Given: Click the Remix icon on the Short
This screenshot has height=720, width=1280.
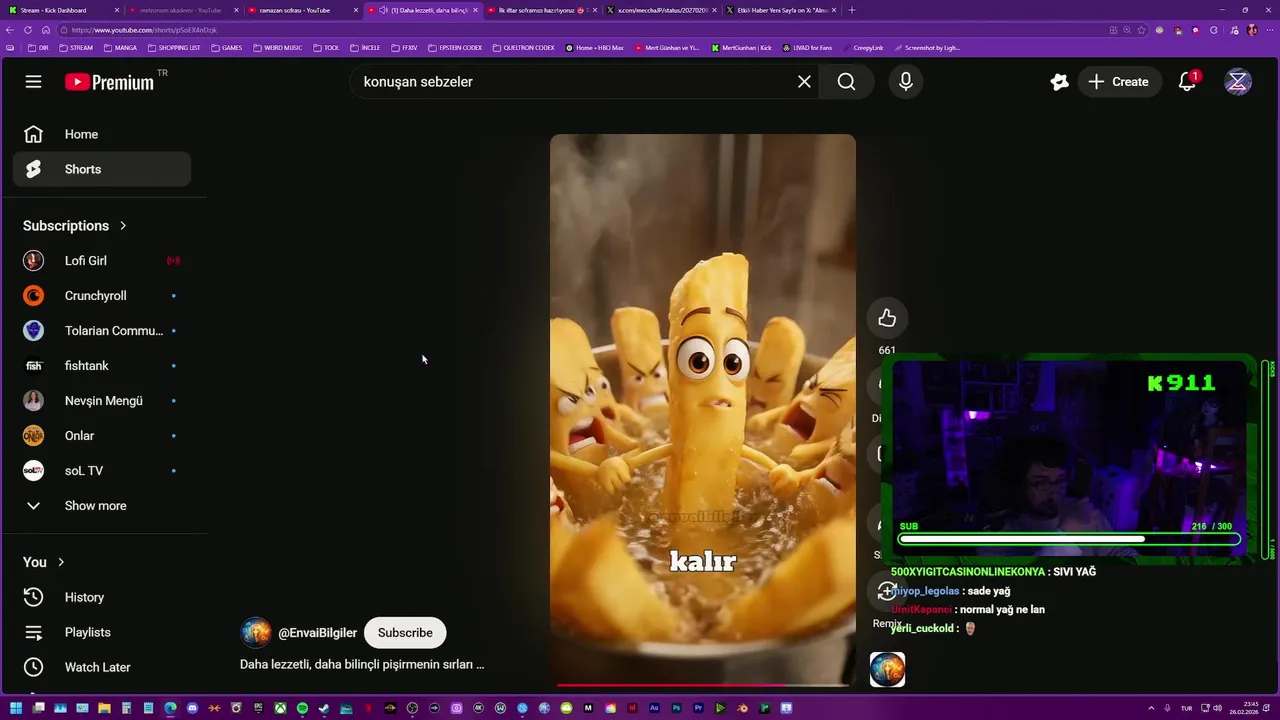Looking at the screenshot, I should [x=887, y=591].
